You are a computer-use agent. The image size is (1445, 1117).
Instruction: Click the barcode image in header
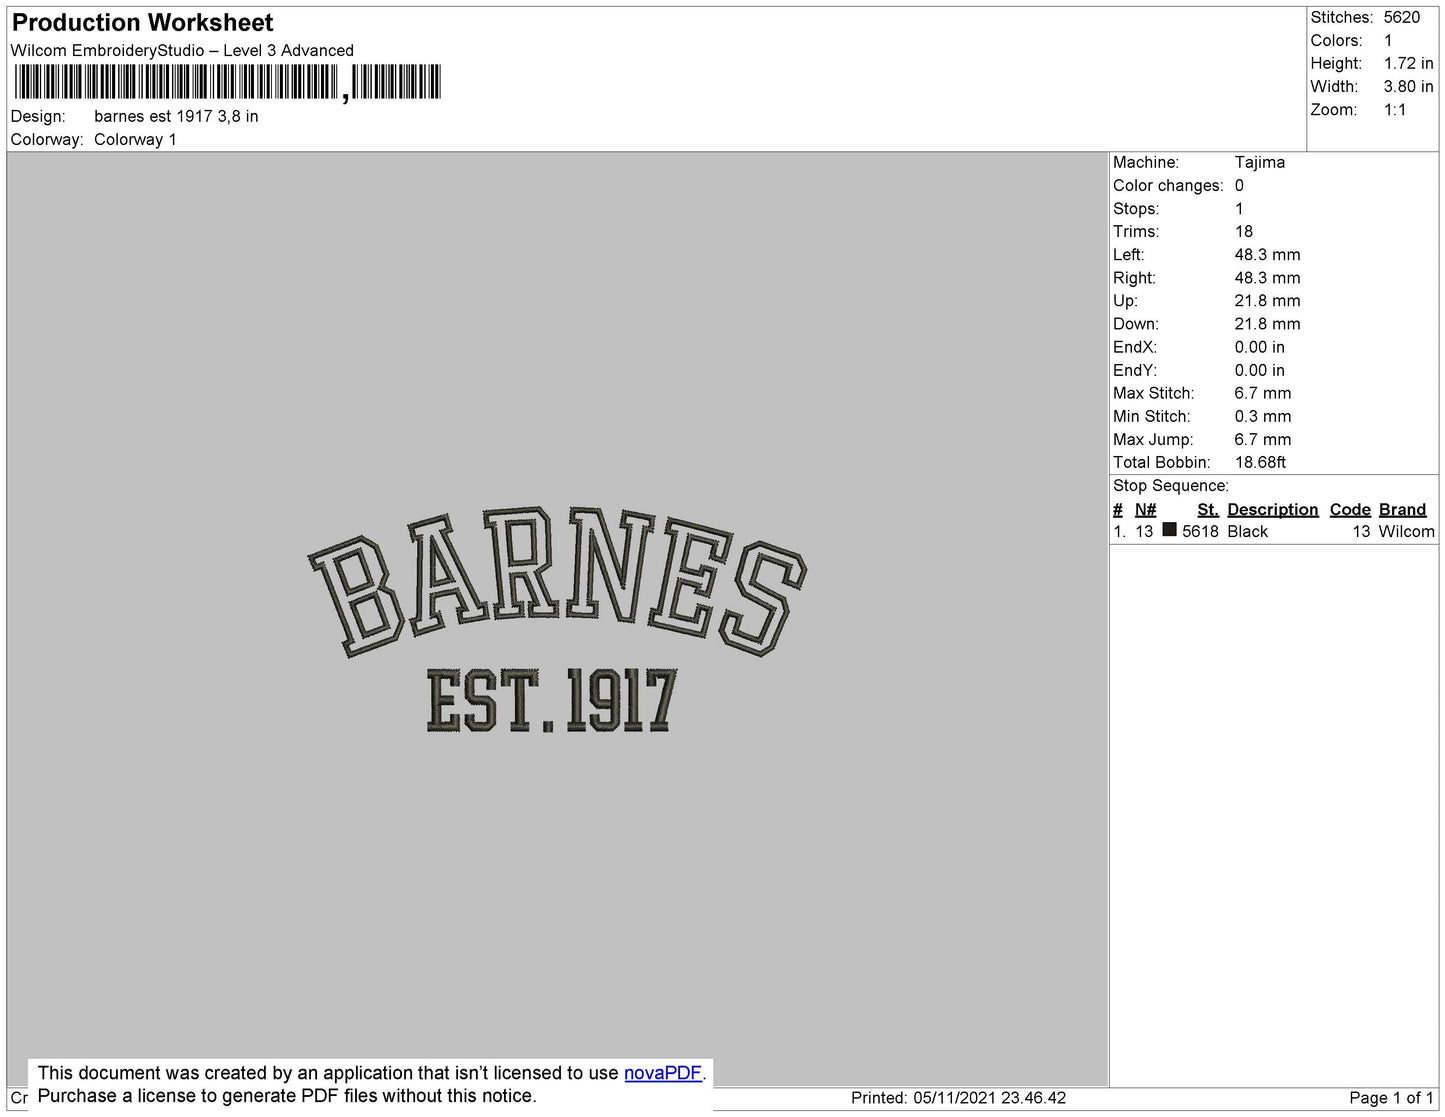(226, 82)
